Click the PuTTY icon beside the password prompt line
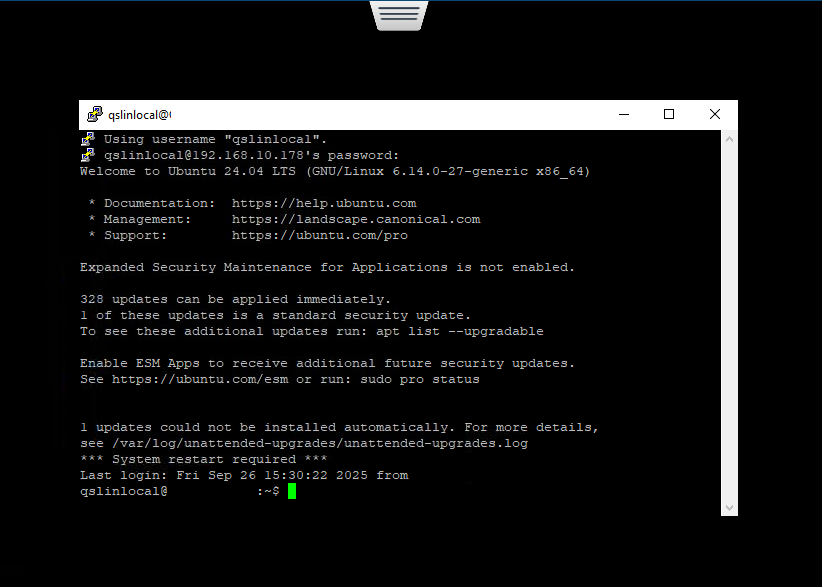This screenshot has height=587, width=822. coord(88,155)
